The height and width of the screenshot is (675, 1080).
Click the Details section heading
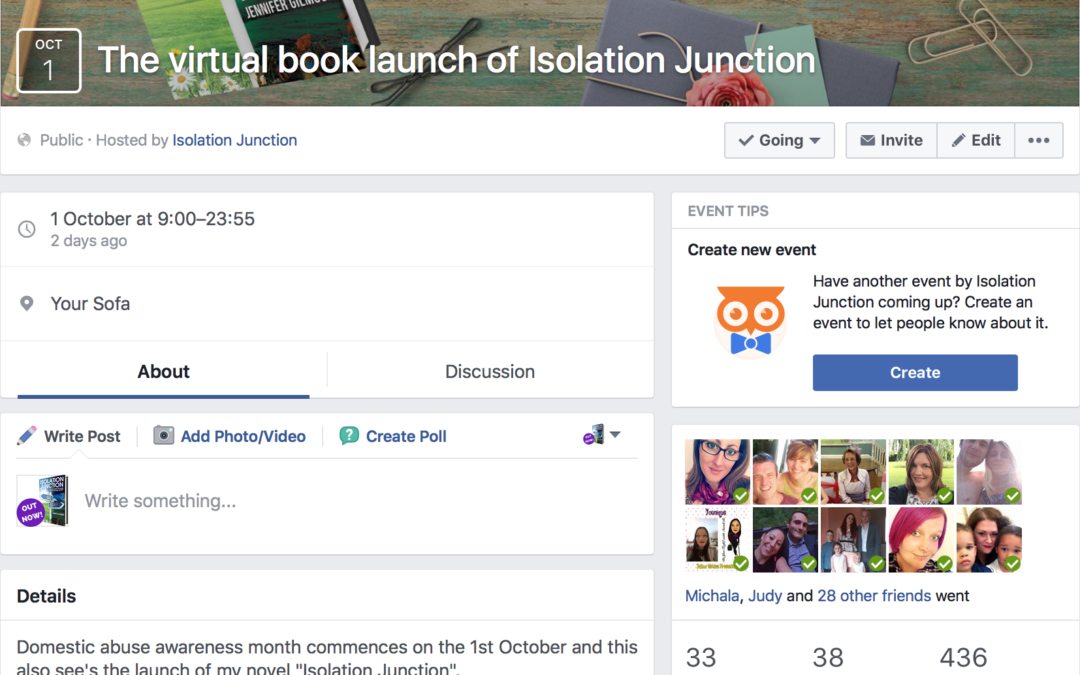46,596
